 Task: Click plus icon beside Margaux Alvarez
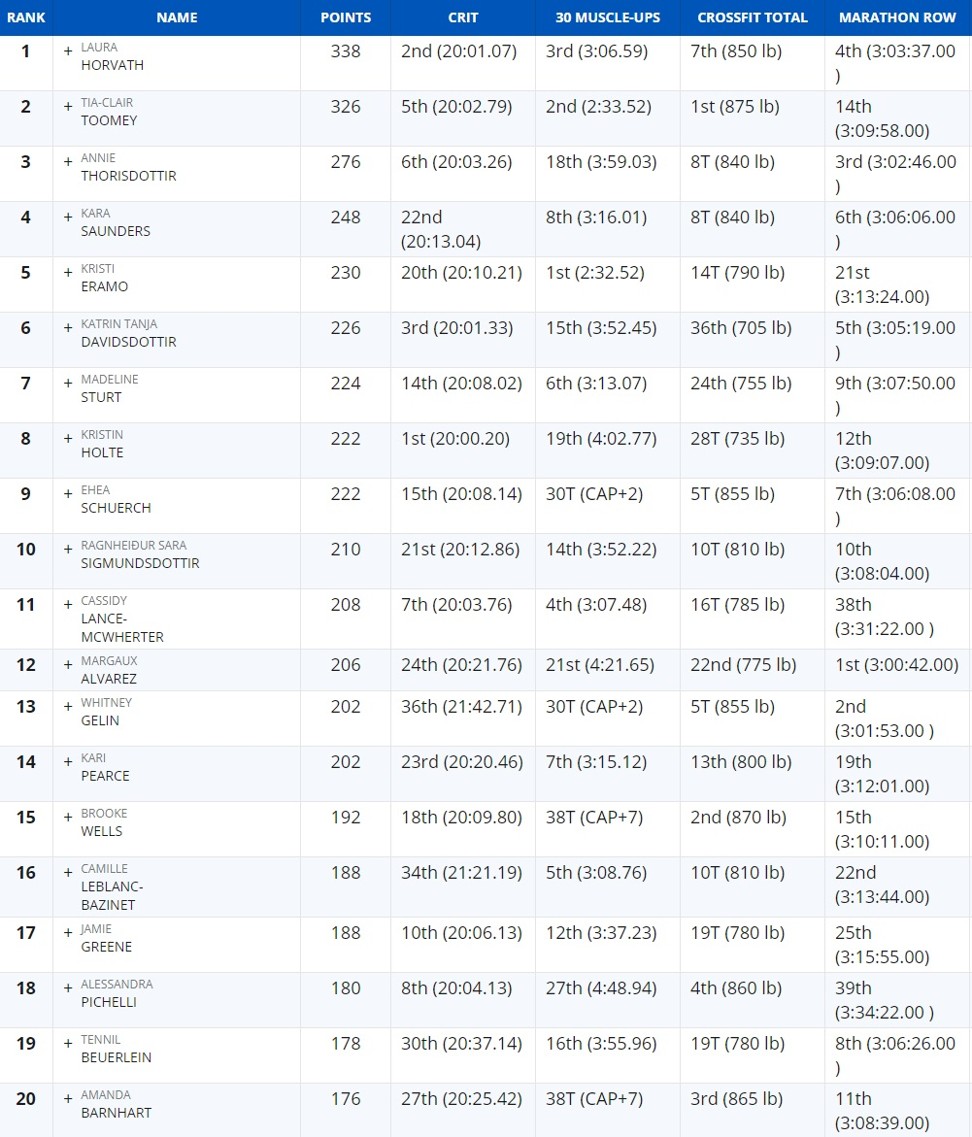click(x=67, y=664)
